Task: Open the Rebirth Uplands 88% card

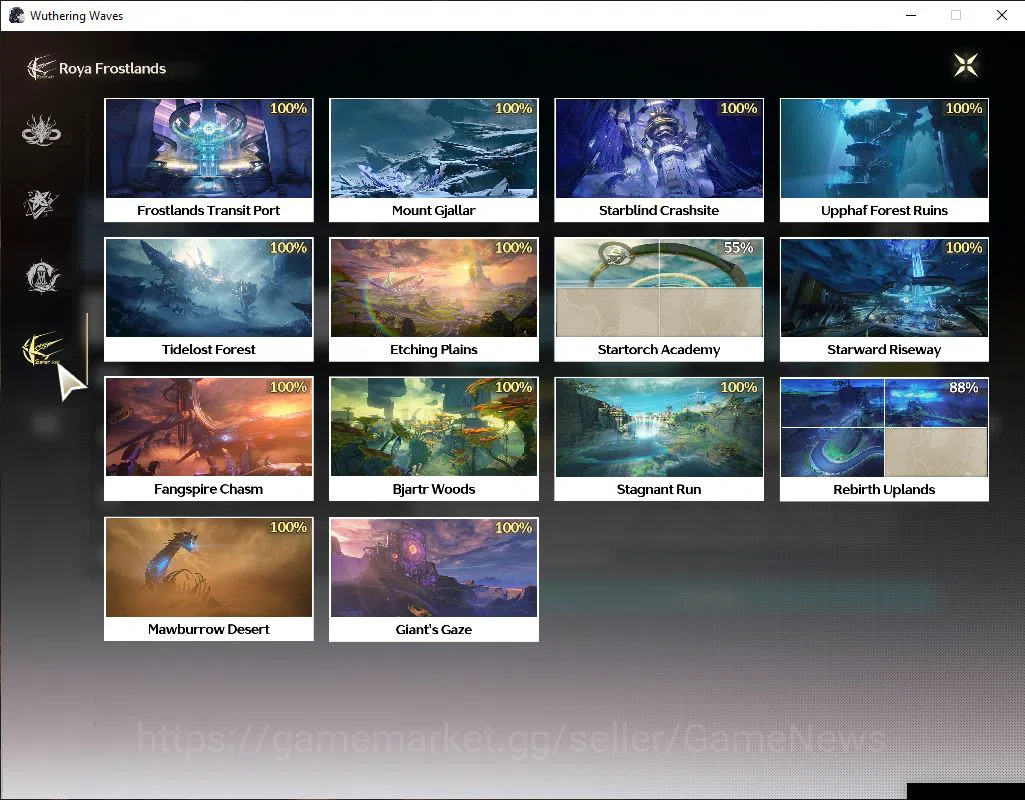Action: (884, 439)
